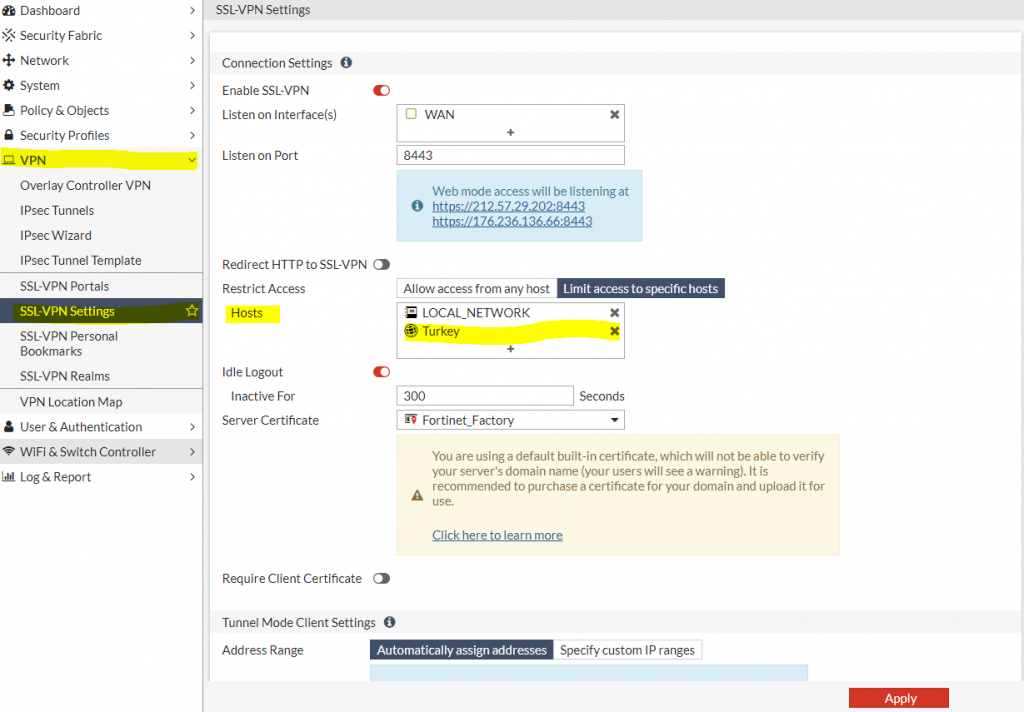
Task: Enable Redirect HTTP to SSL-VPN
Action: coord(381,265)
